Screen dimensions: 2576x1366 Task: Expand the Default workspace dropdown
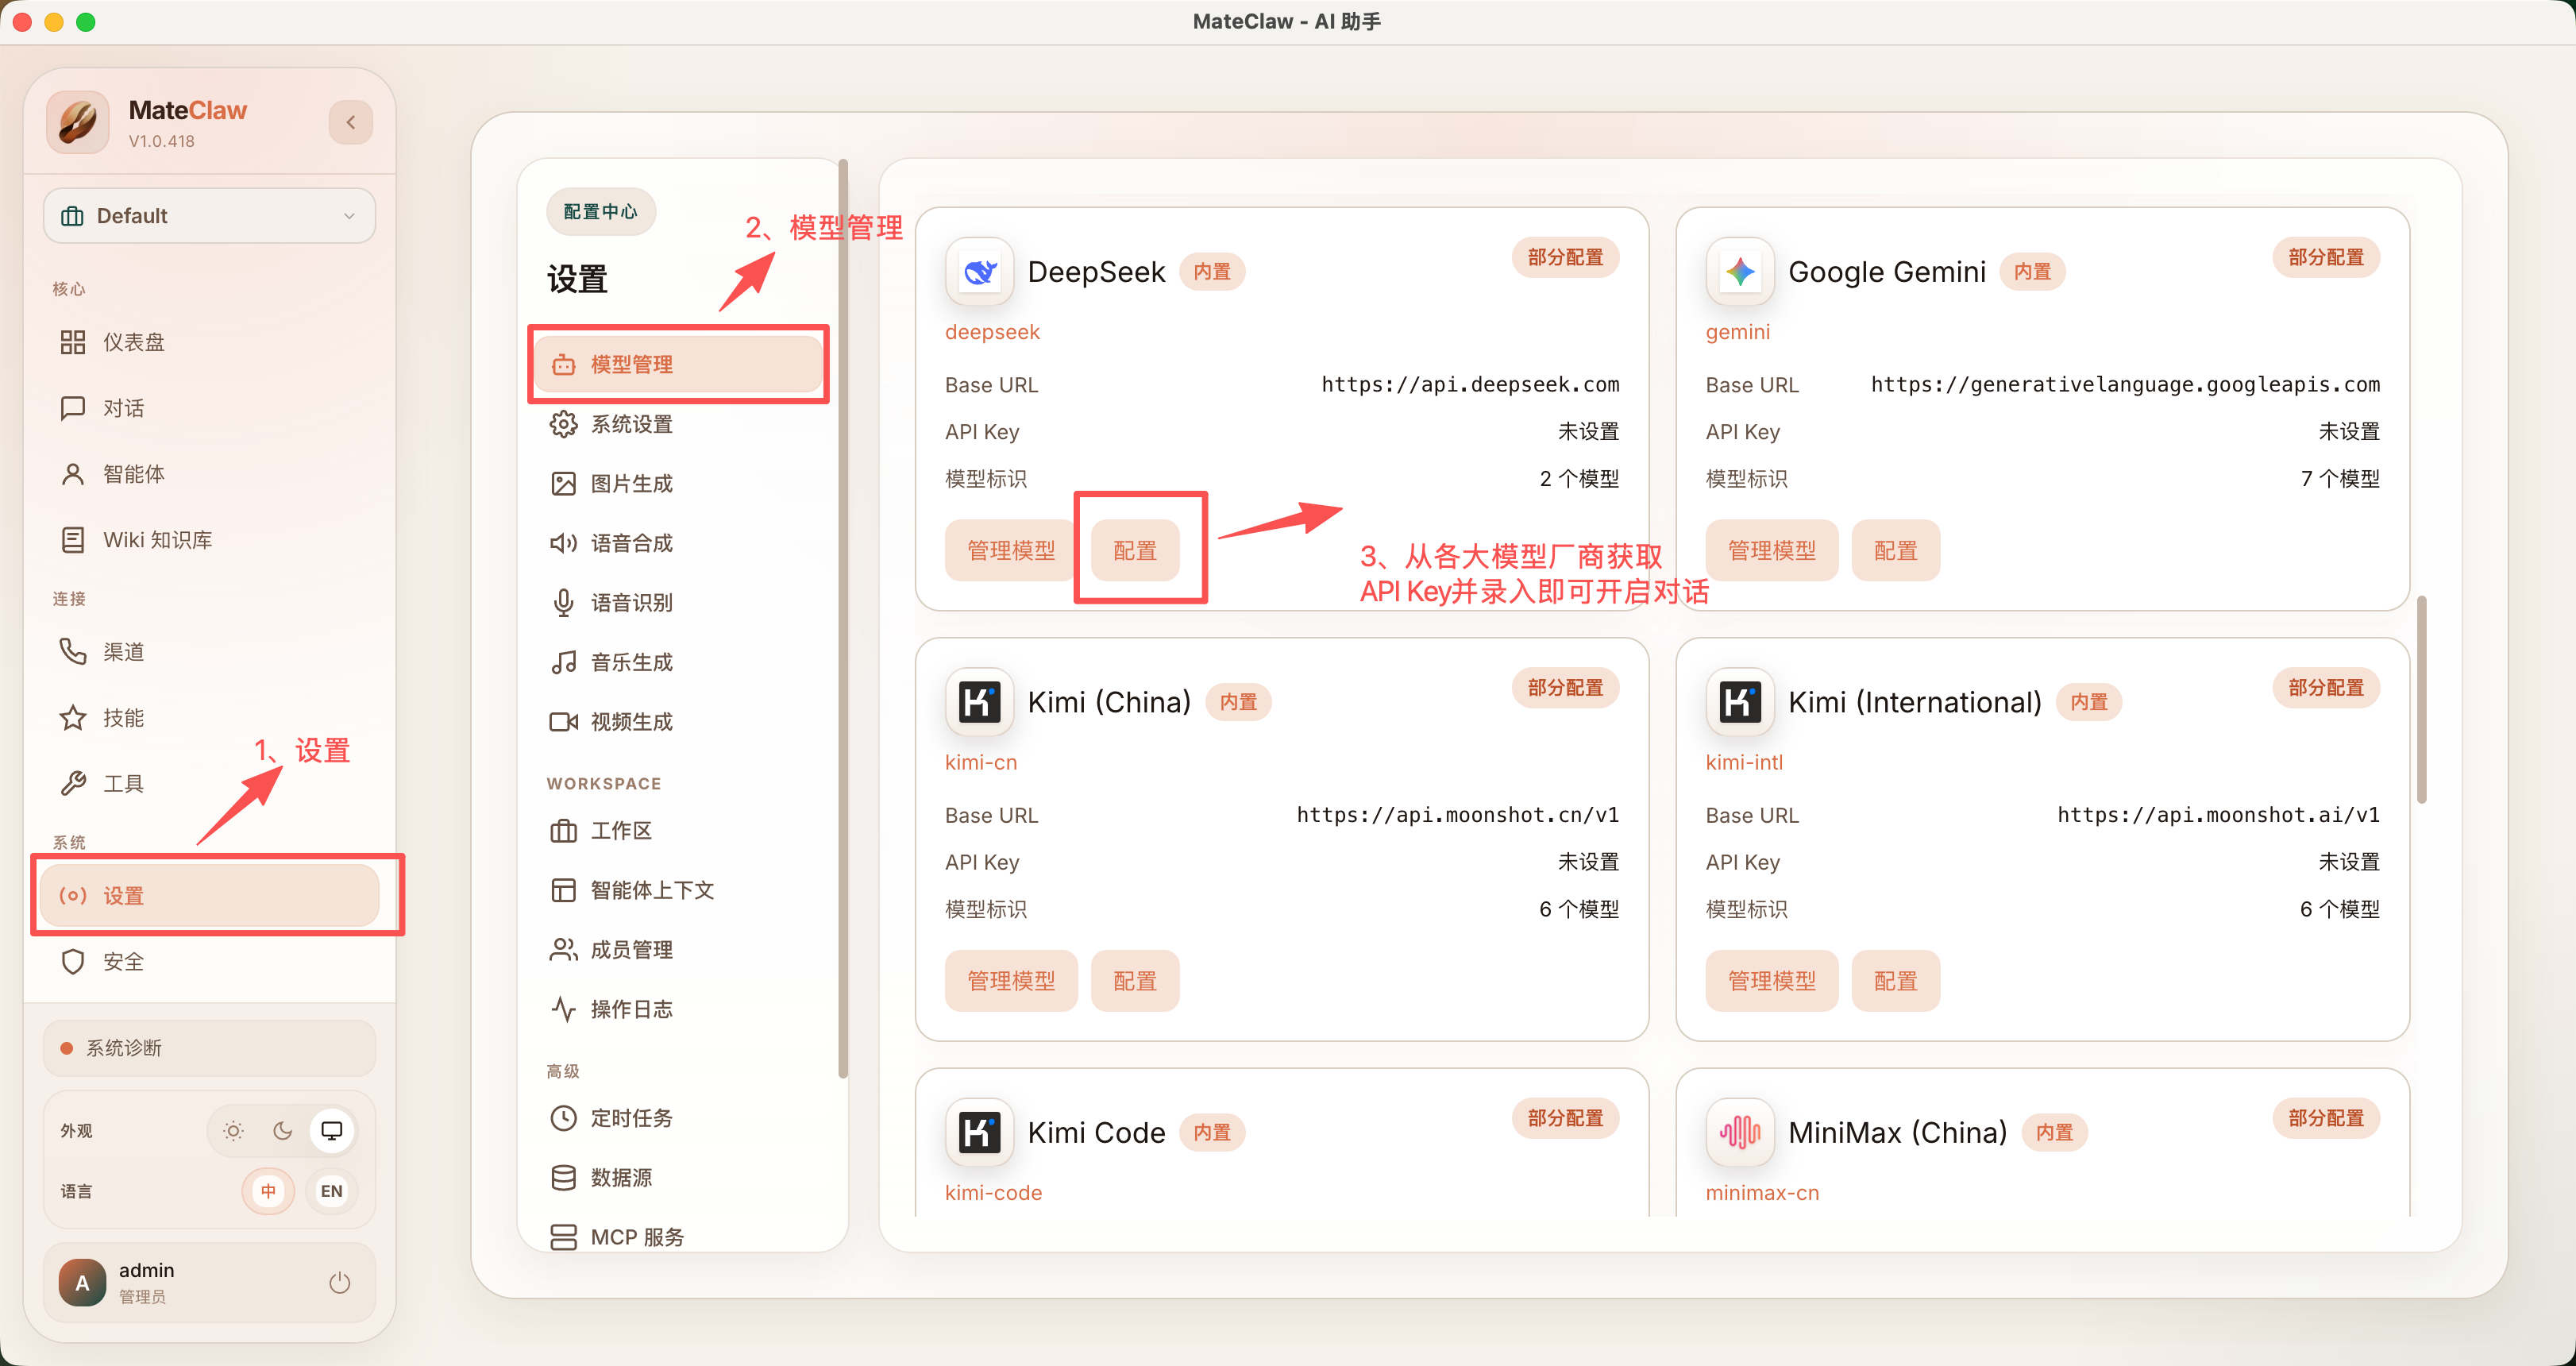point(209,216)
